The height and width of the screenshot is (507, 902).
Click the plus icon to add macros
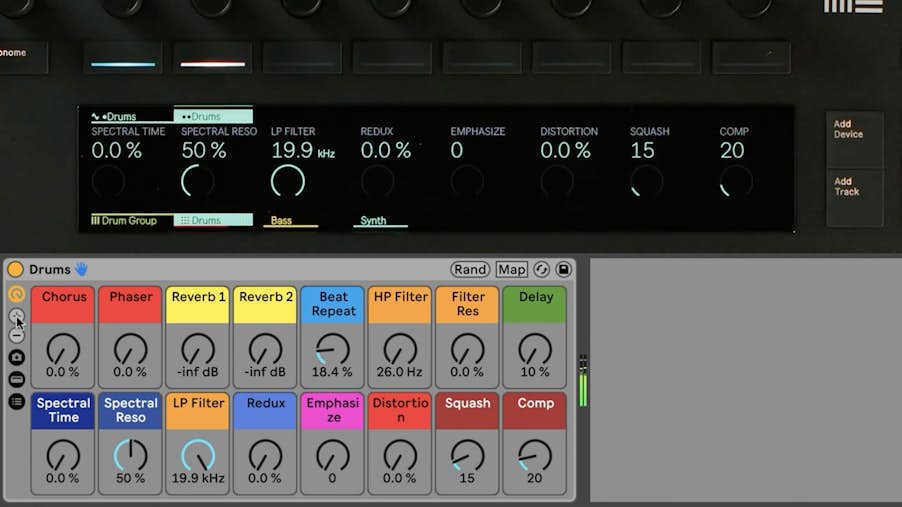[x=16, y=316]
